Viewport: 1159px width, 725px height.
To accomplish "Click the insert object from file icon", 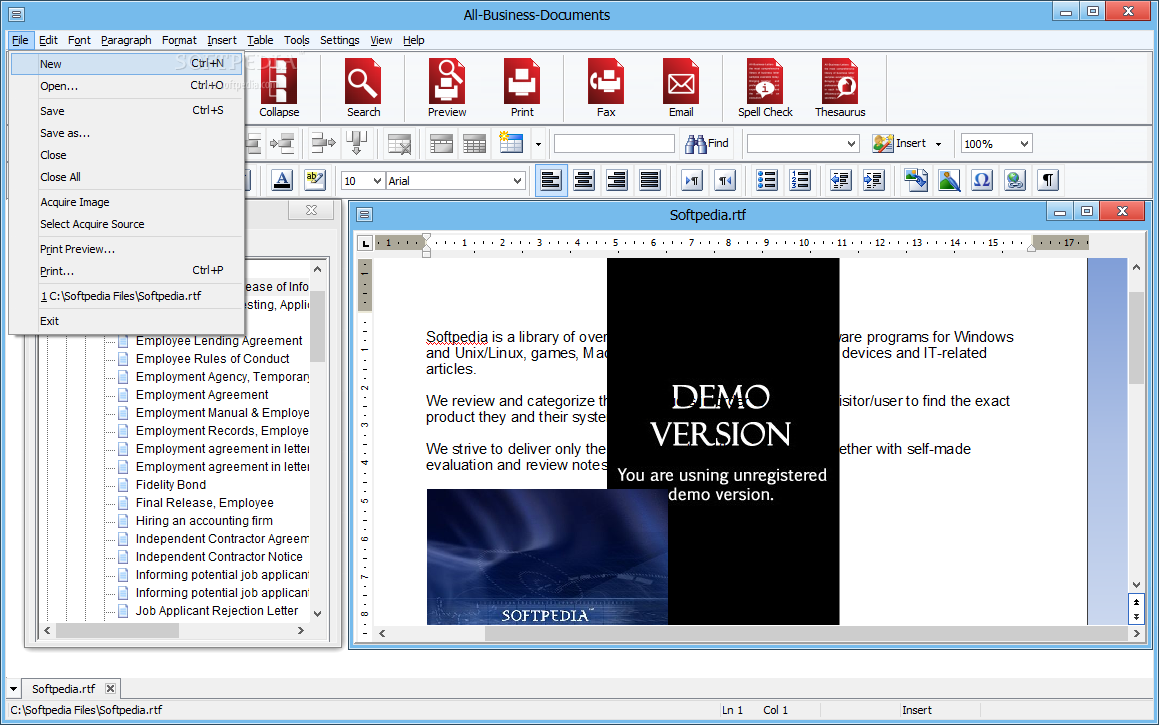I will point(916,180).
